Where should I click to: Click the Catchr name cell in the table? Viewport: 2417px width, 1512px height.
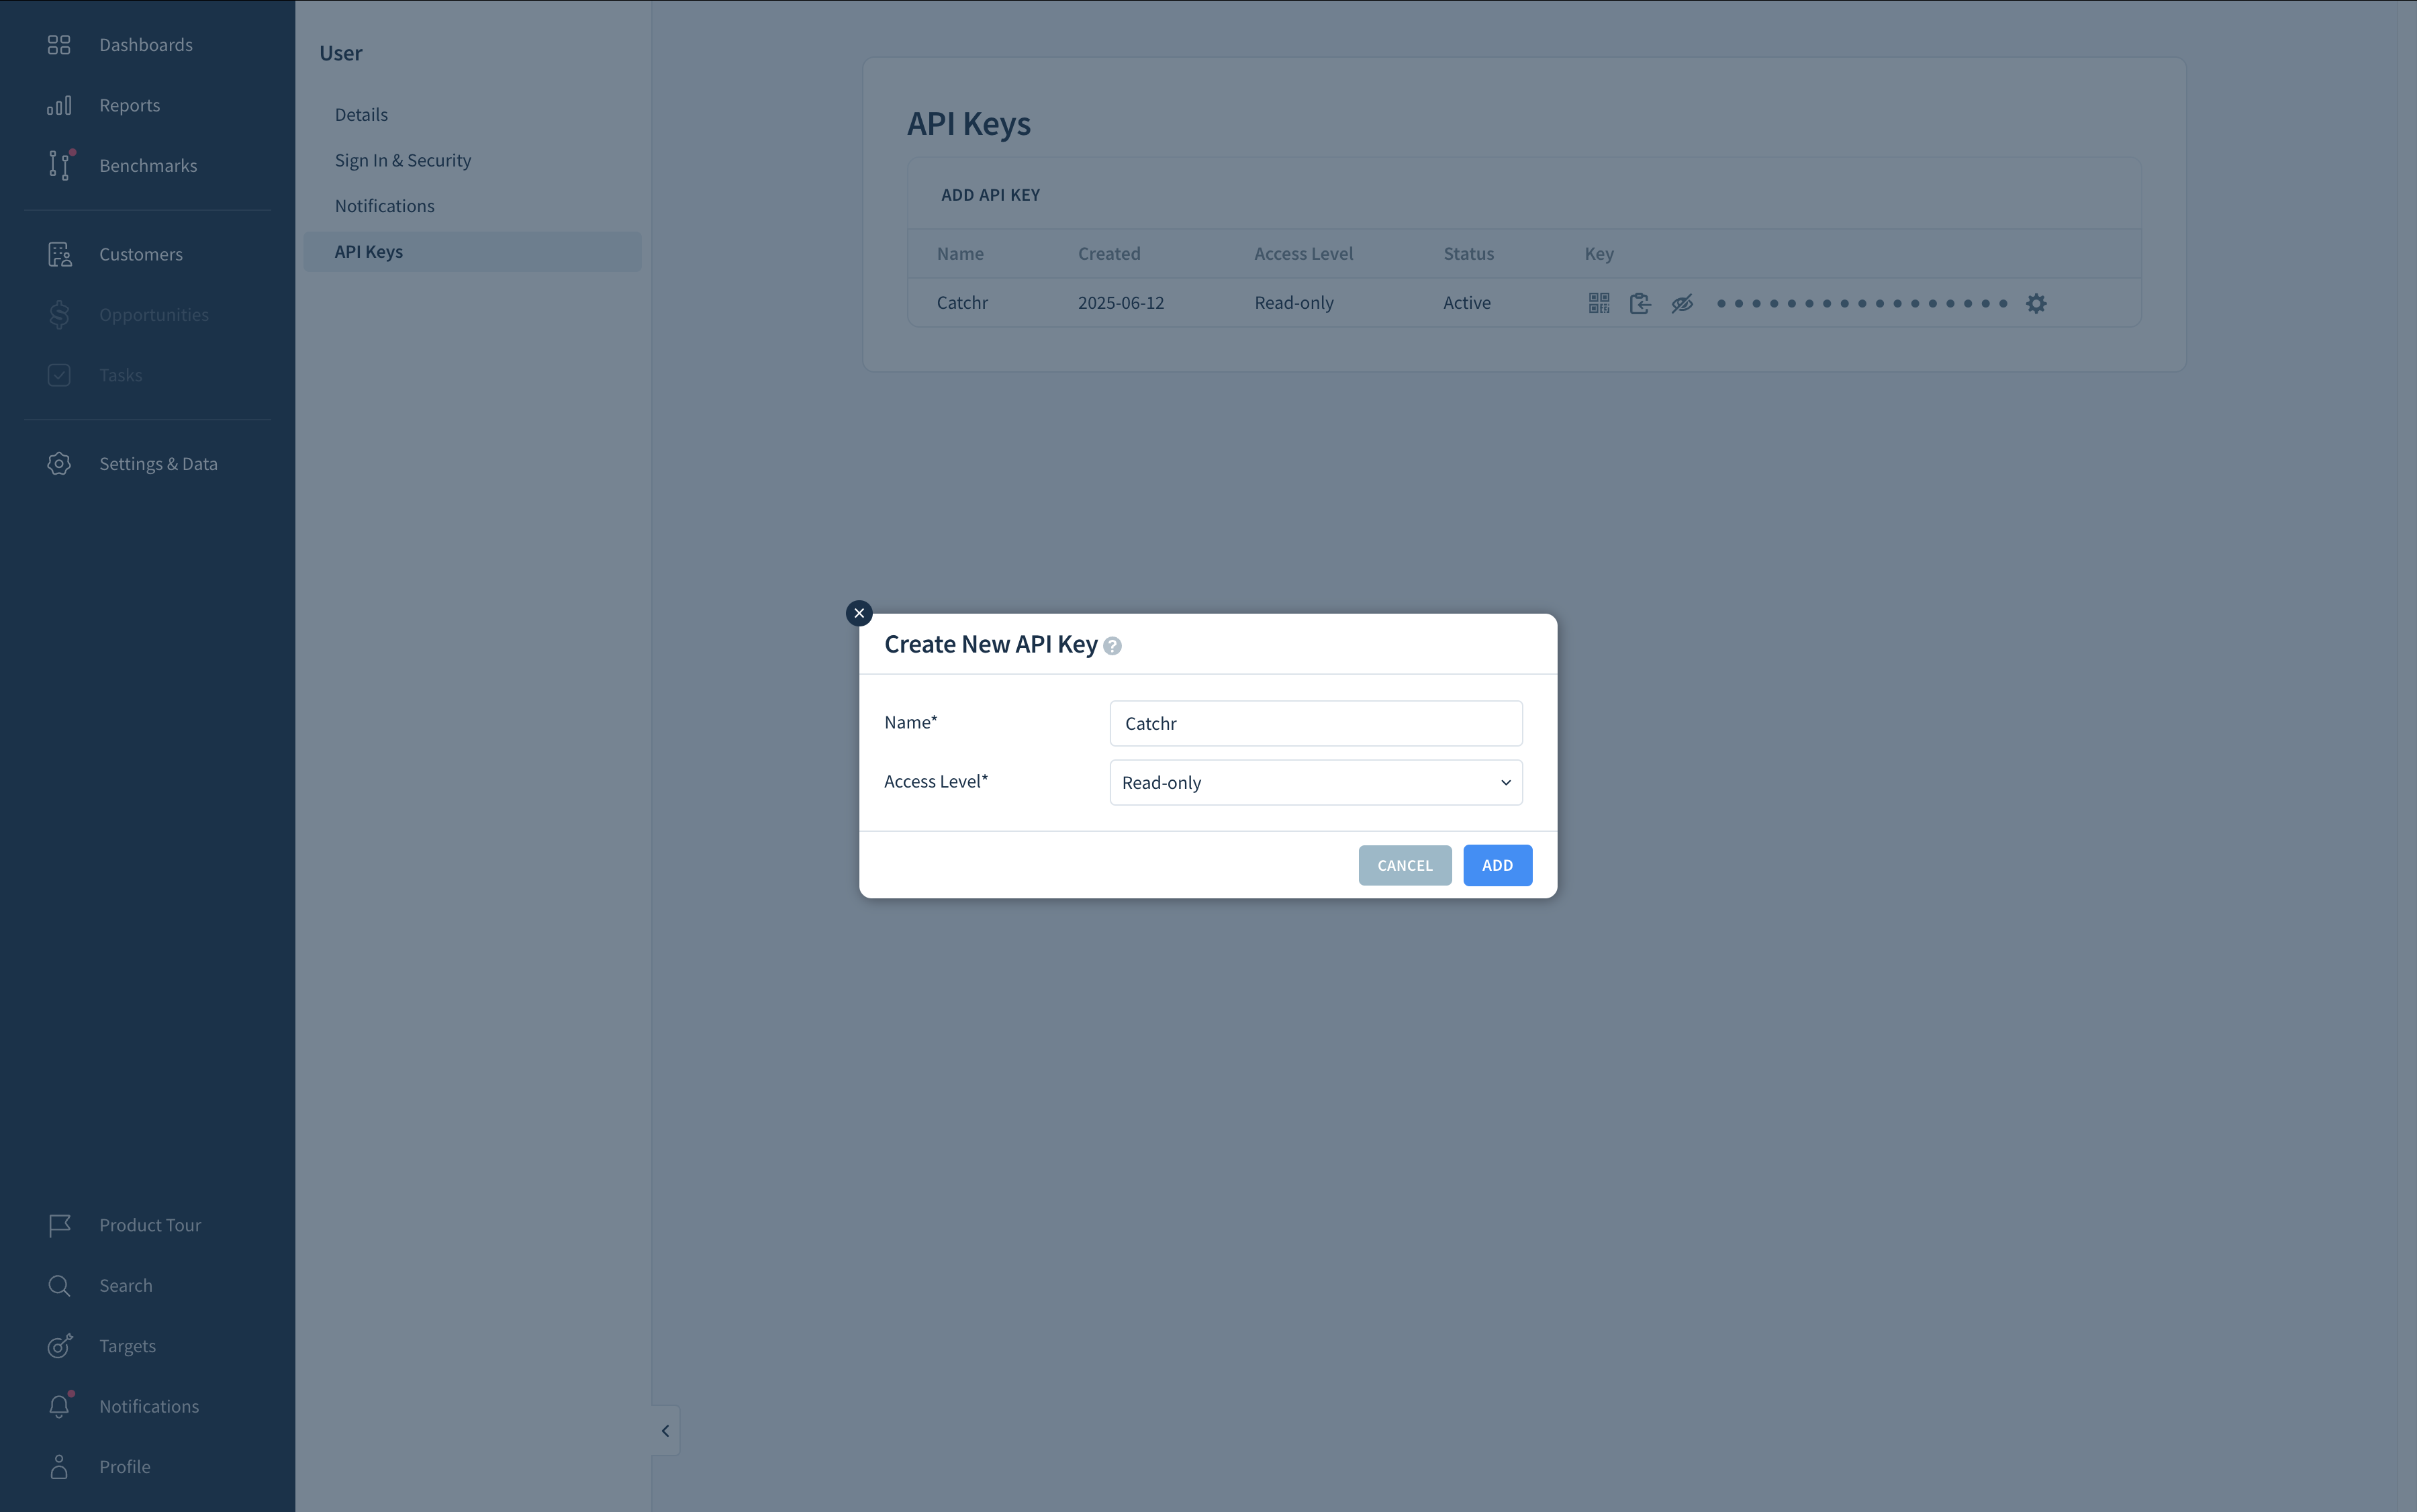click(x=962, y=303)
